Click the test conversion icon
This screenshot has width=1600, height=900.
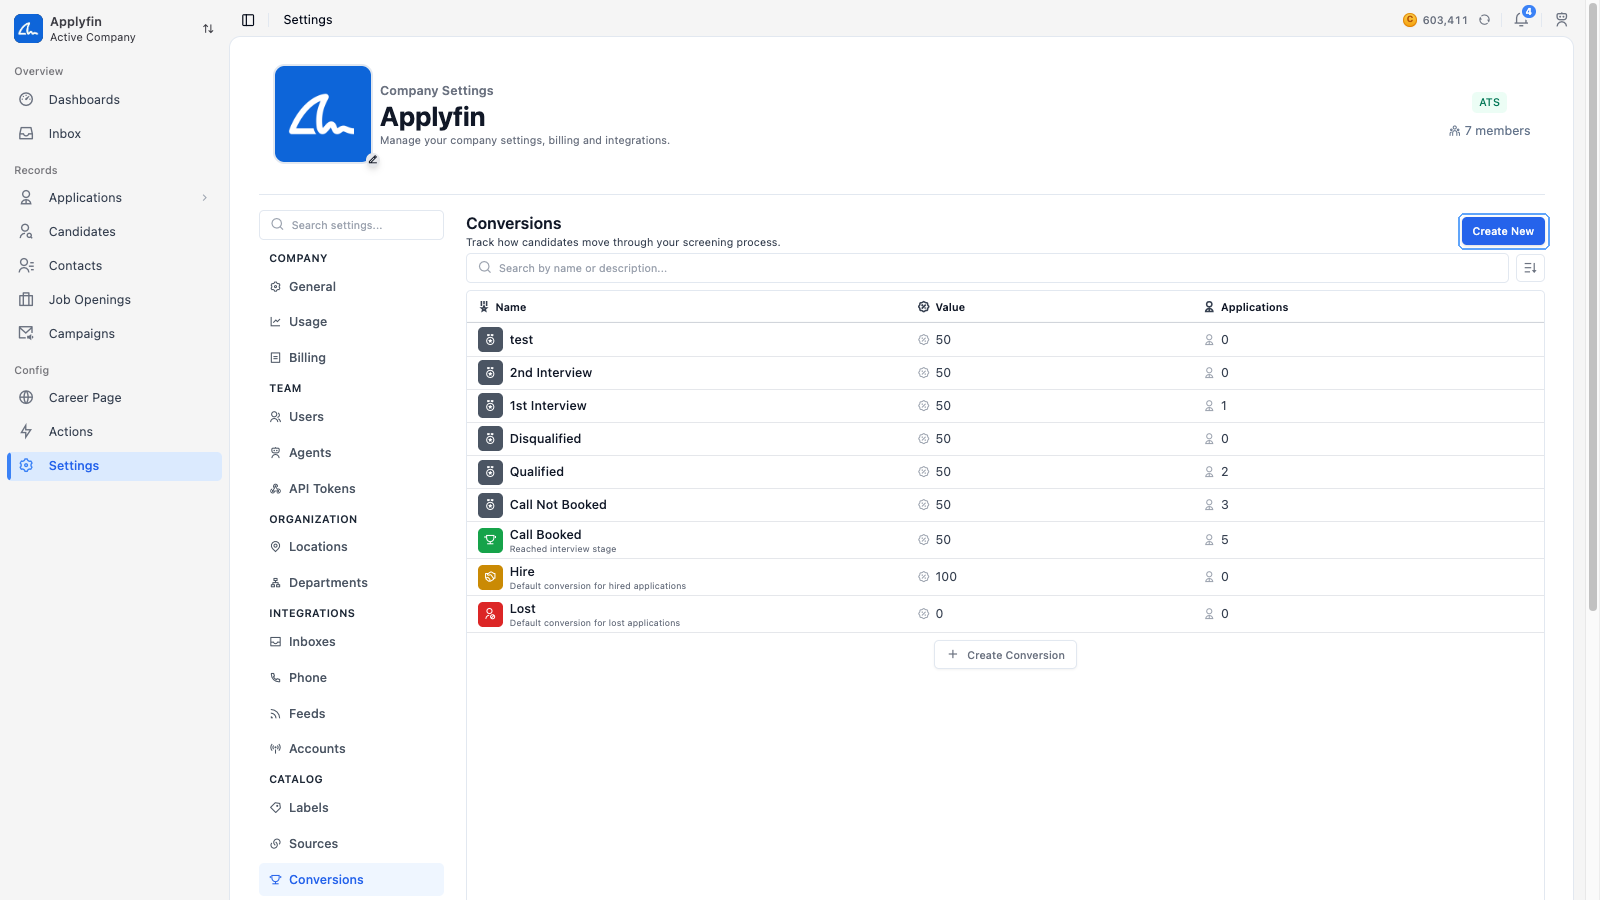coord(490,340)
